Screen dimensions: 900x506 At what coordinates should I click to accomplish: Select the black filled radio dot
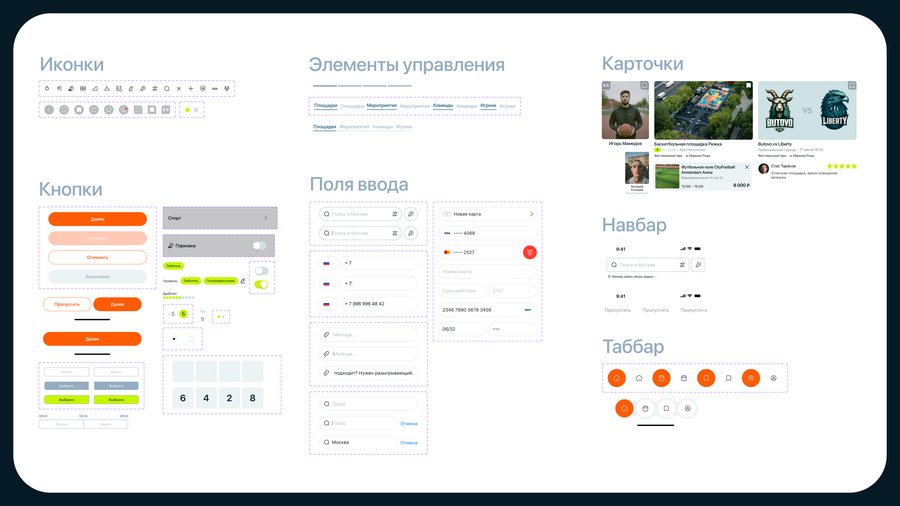(x=174, y=339)
